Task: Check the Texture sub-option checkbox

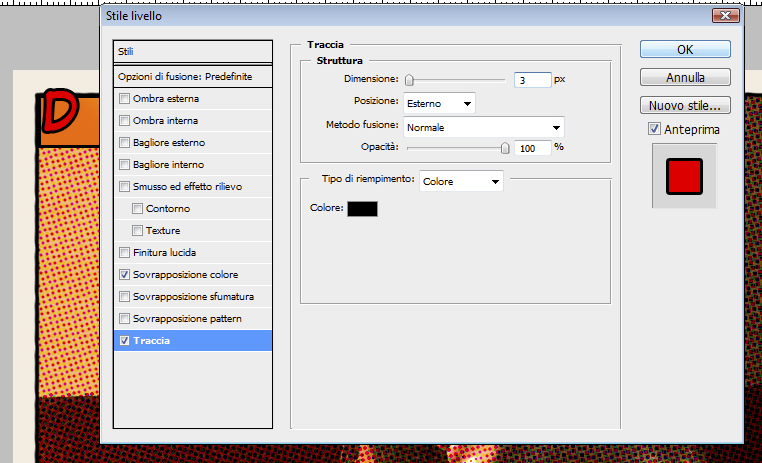Action: pyautogui.click(x=138, y=231)
